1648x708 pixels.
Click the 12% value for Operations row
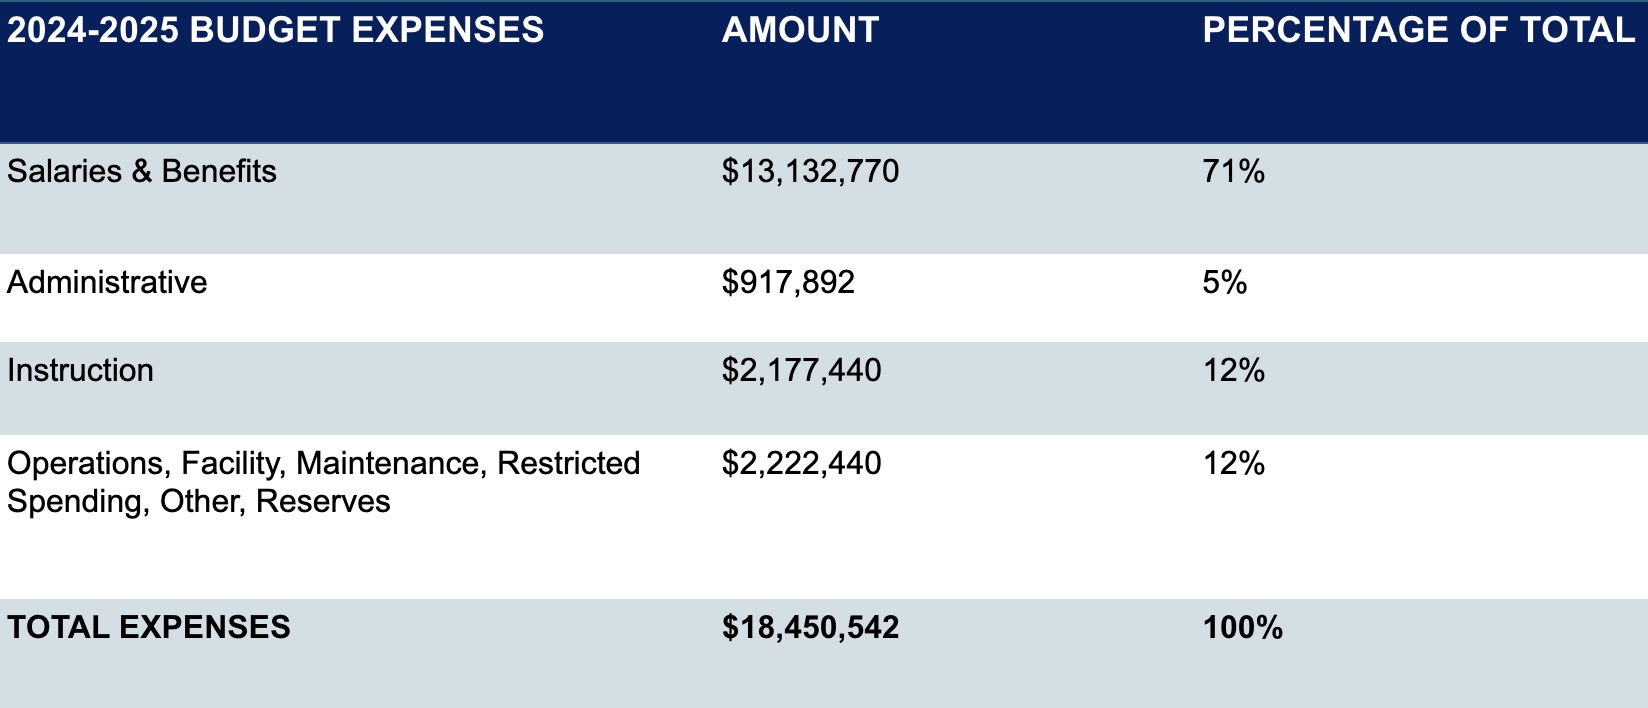pos(1234,463)
